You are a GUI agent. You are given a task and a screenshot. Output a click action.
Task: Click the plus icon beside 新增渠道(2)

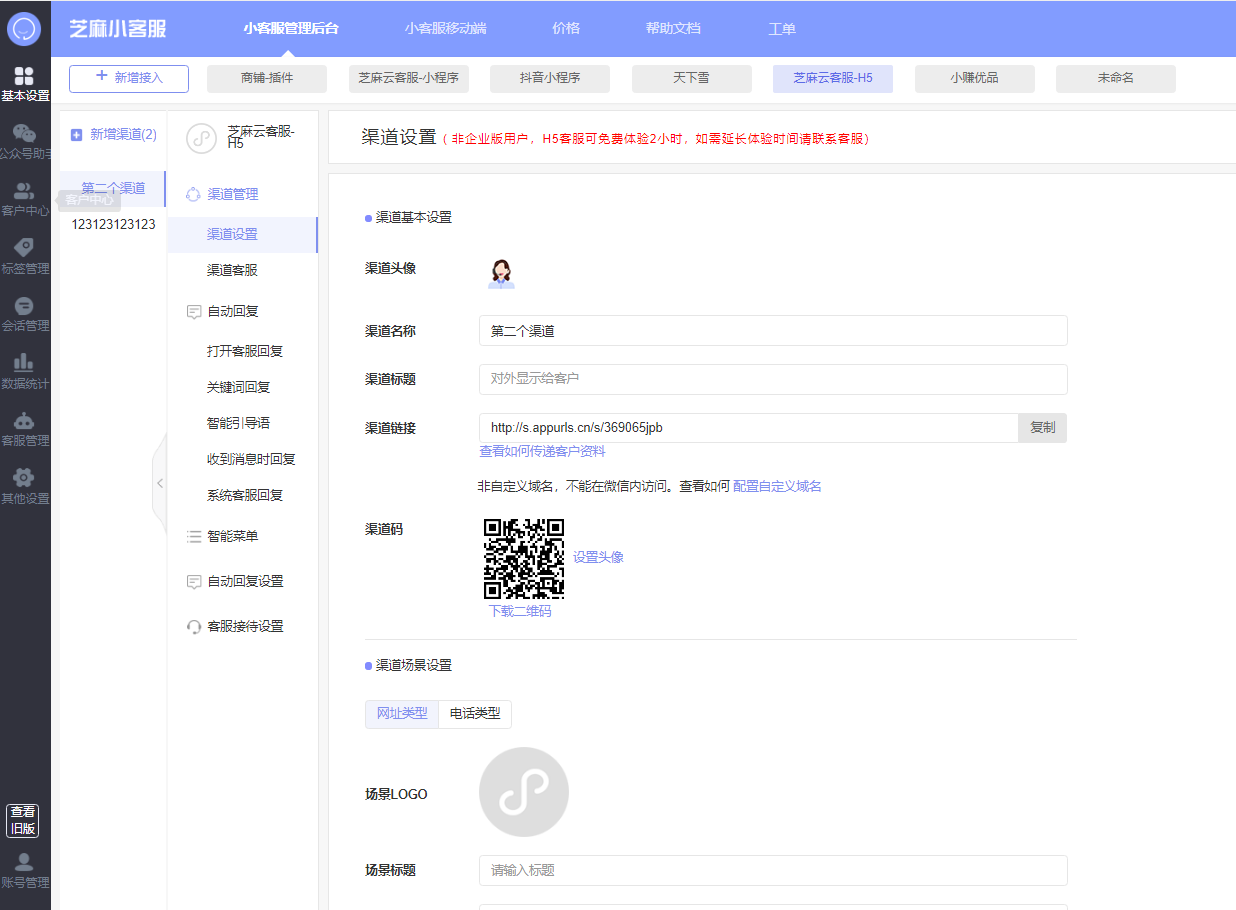76,134
